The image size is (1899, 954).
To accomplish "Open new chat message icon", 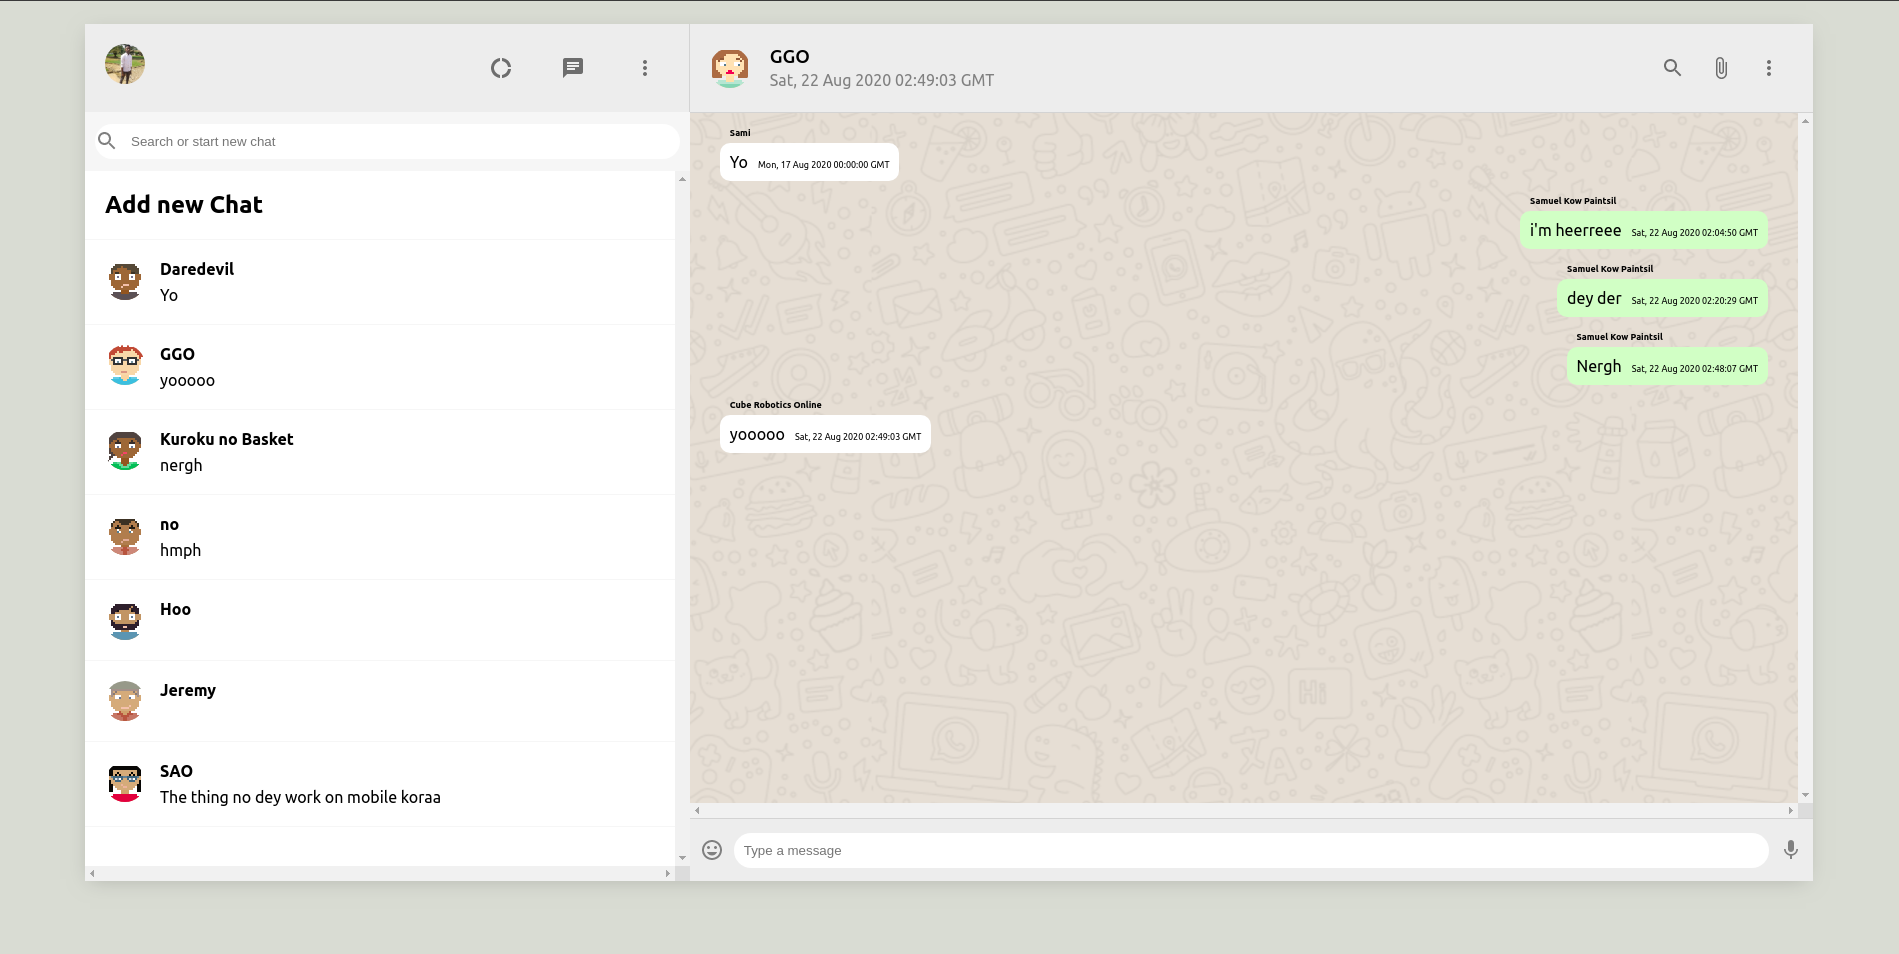I will [573, 68].
